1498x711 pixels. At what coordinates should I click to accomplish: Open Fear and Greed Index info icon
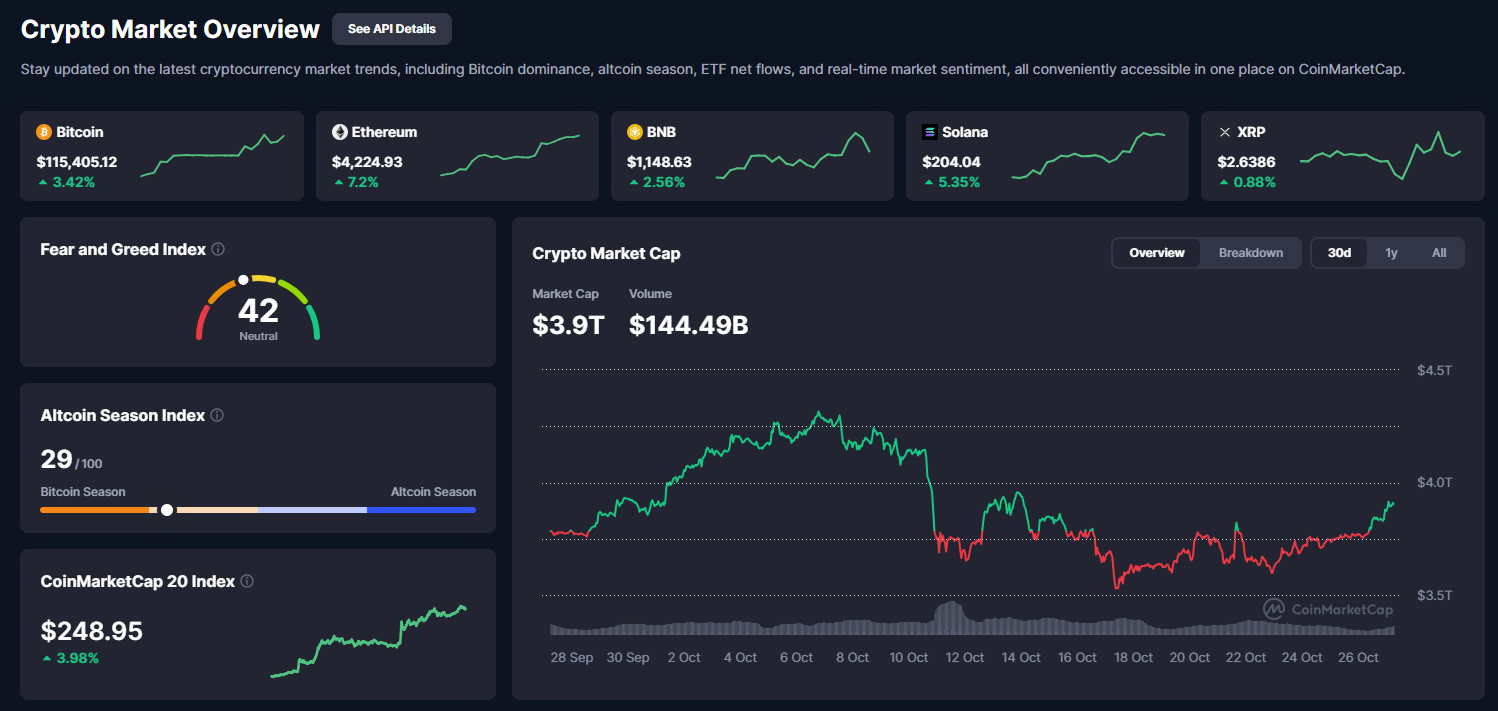point(218,249)
